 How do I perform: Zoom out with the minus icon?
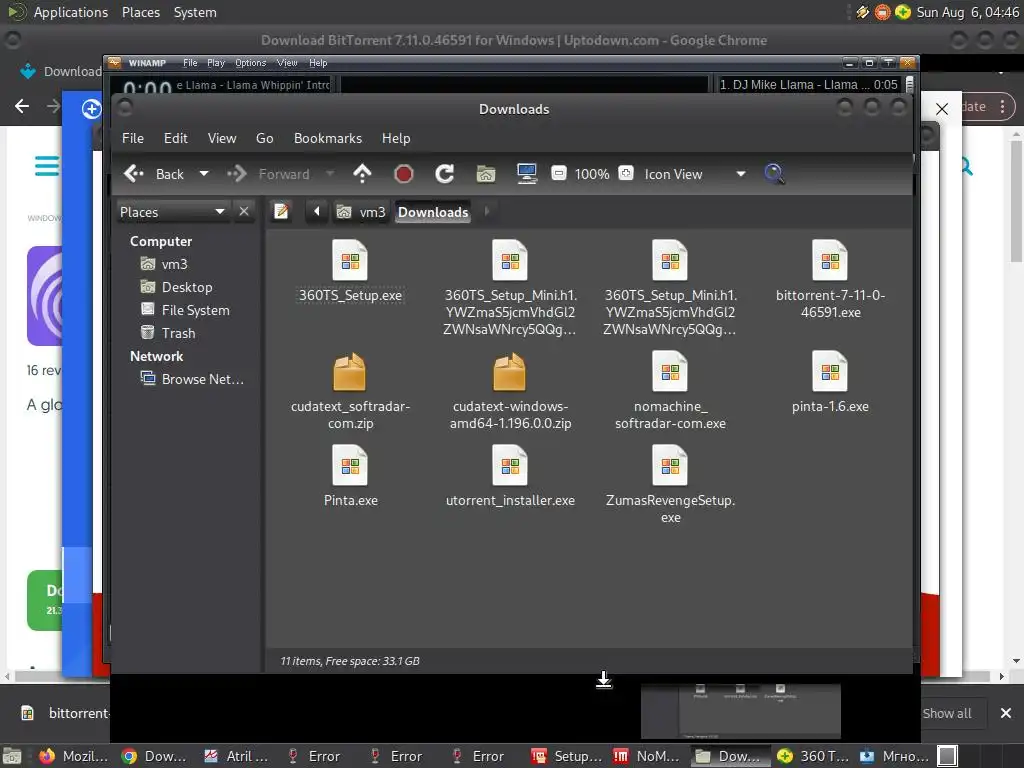[558, 173]
